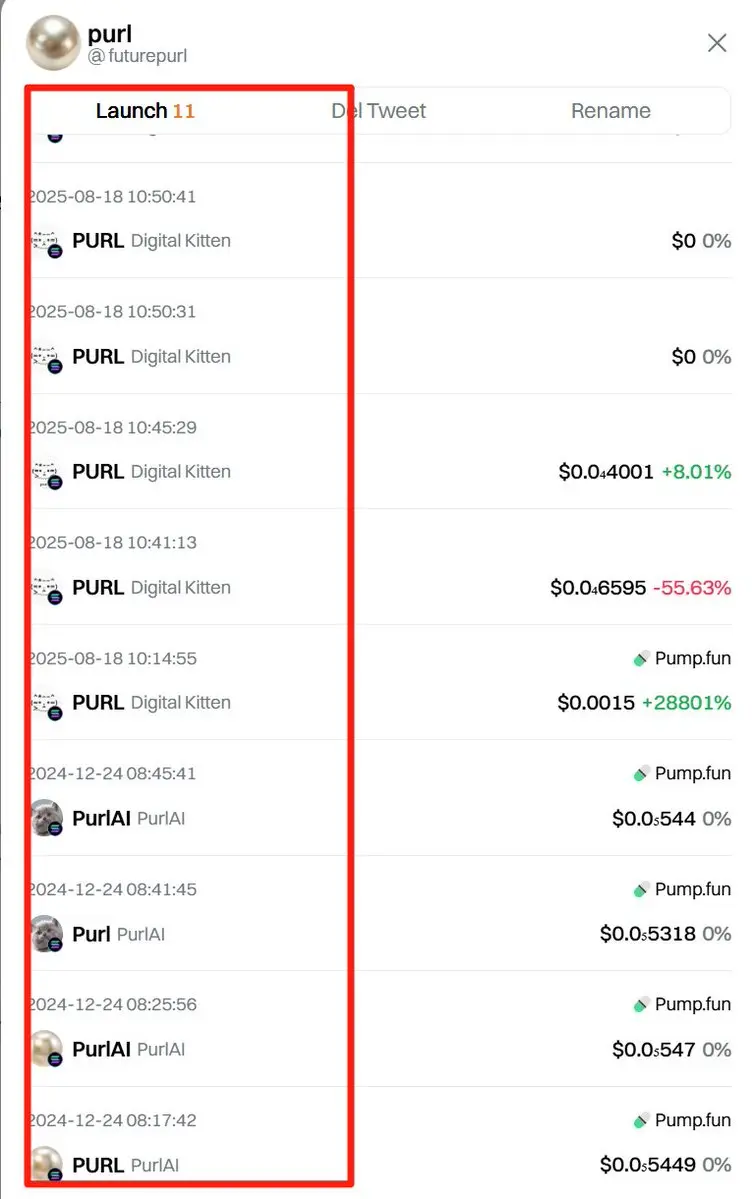Switch to the Del Tweet tab
754x1199 pixels.
pos(379,111)
